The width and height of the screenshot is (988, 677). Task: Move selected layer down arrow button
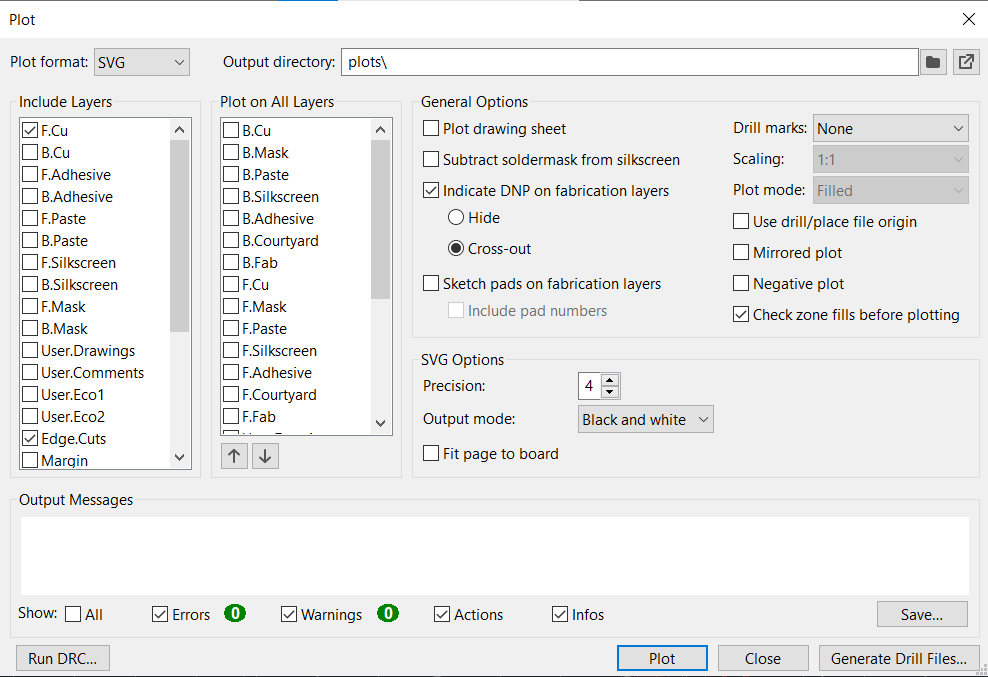pyautogui.click(x=265, y=456)
